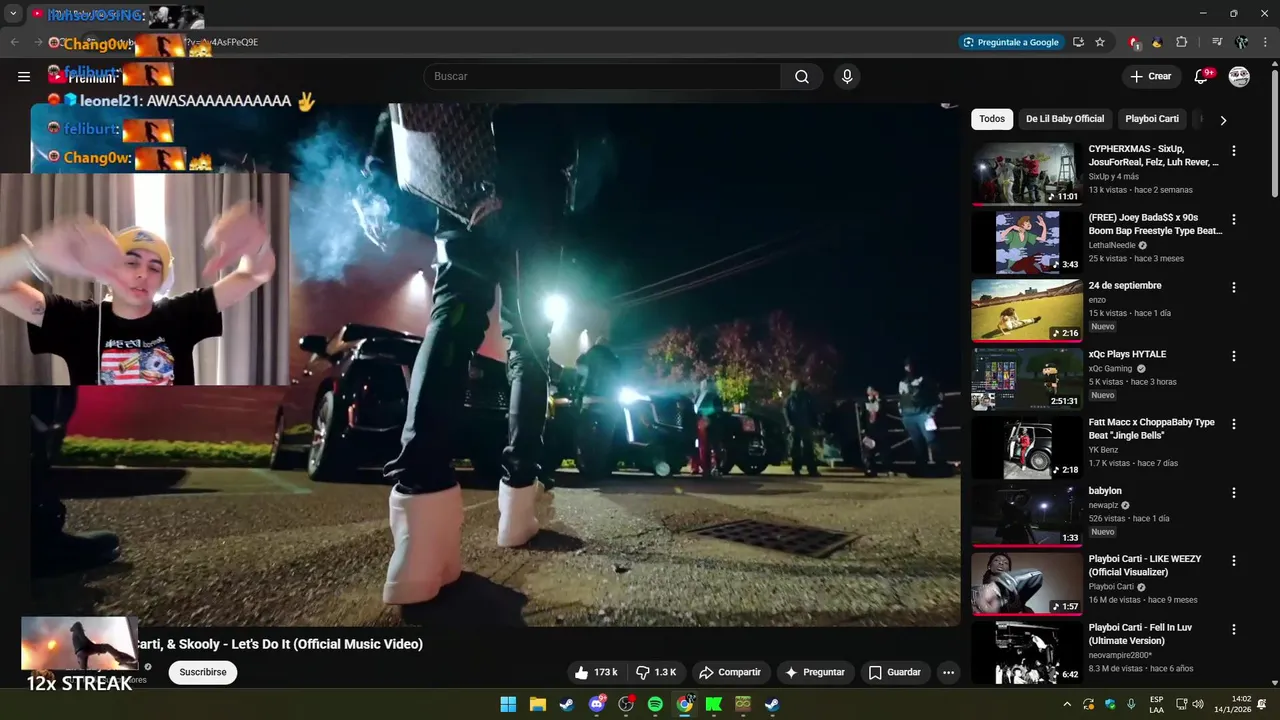The image size is (1280, 720).
Task: Open the red extension with badge 1
Action: 1133,42
